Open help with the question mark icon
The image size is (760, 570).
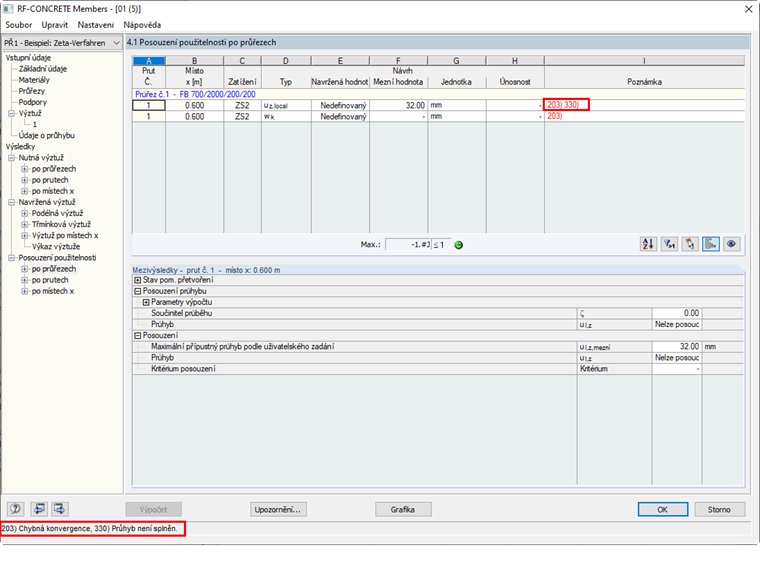[16, 508]
